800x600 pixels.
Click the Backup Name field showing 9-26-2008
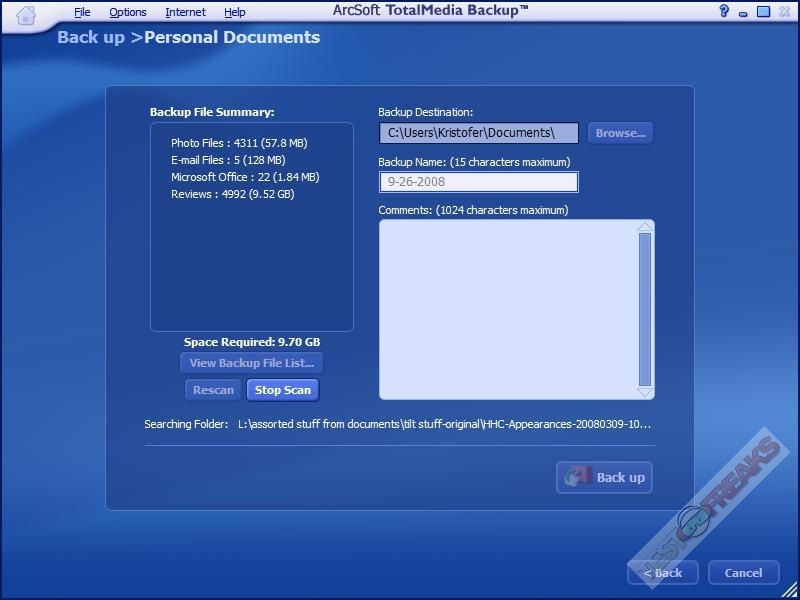(478, 182)
